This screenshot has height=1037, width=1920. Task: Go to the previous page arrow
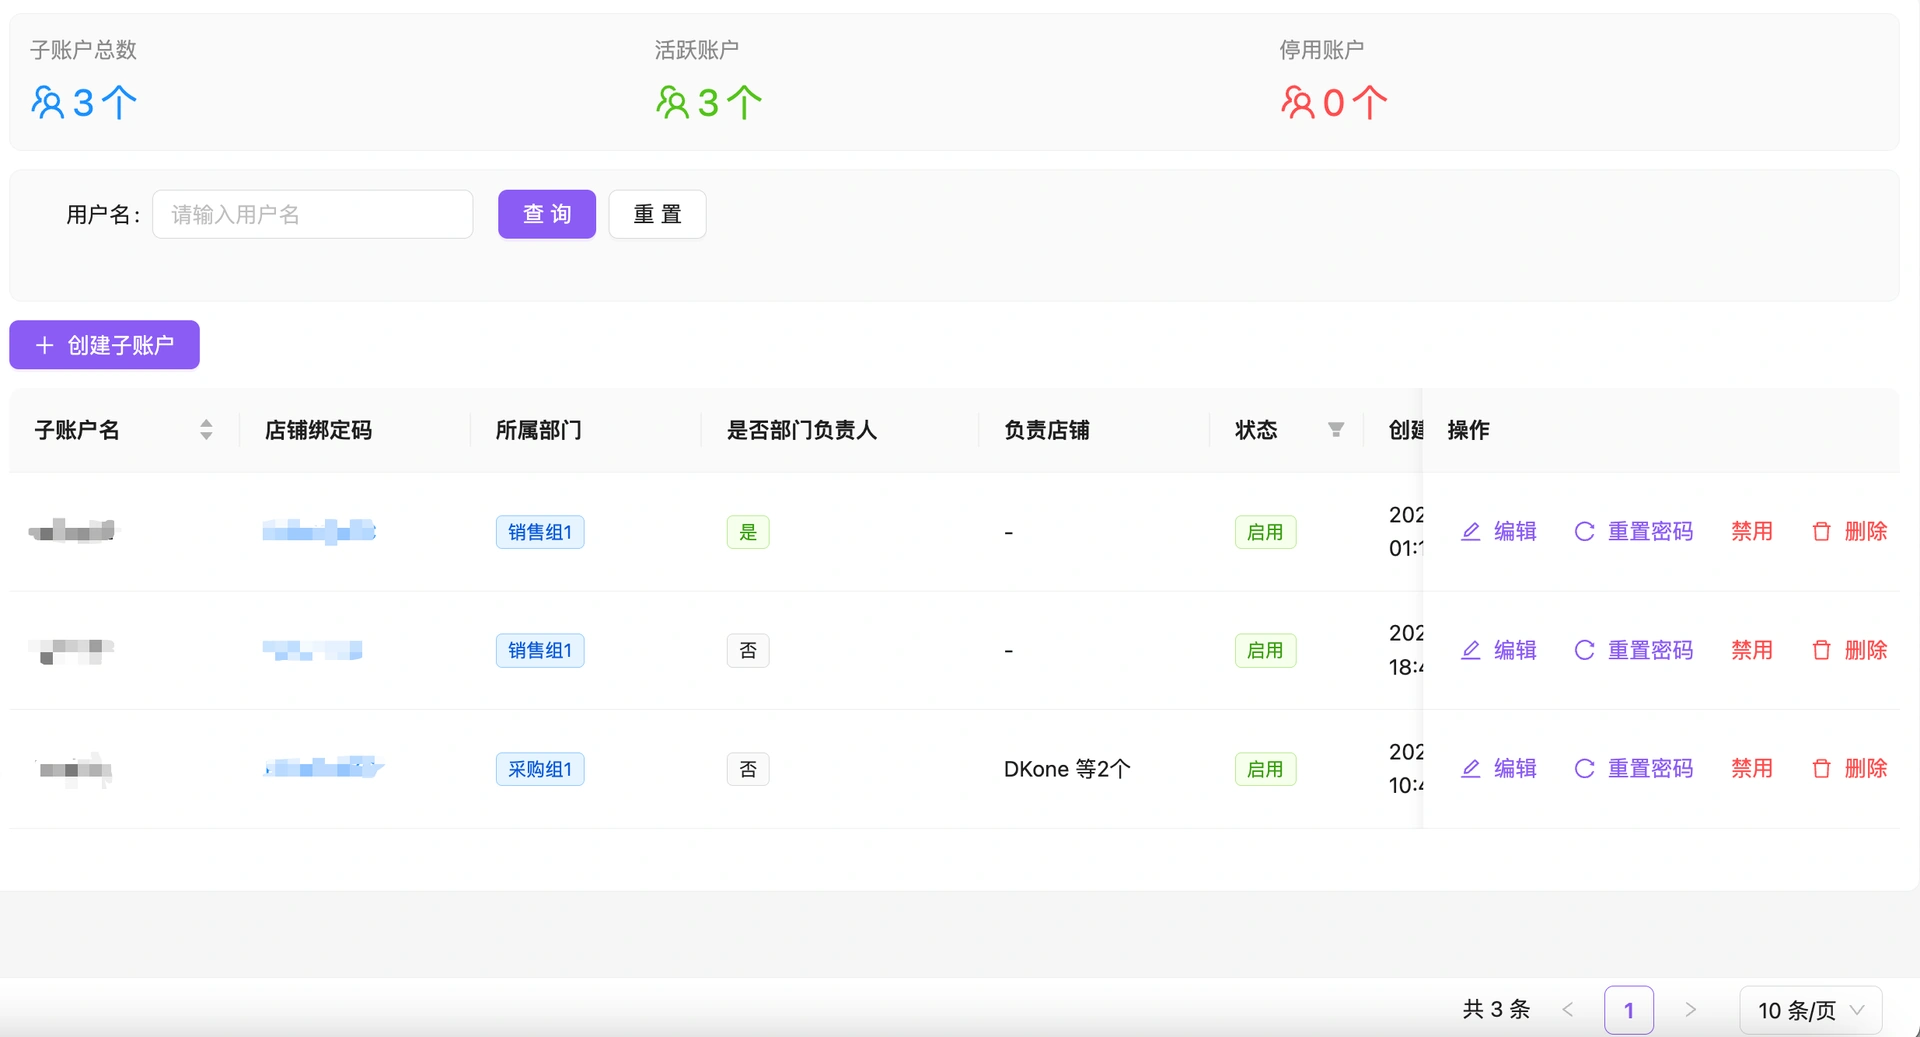[x=1568, y=1010]
